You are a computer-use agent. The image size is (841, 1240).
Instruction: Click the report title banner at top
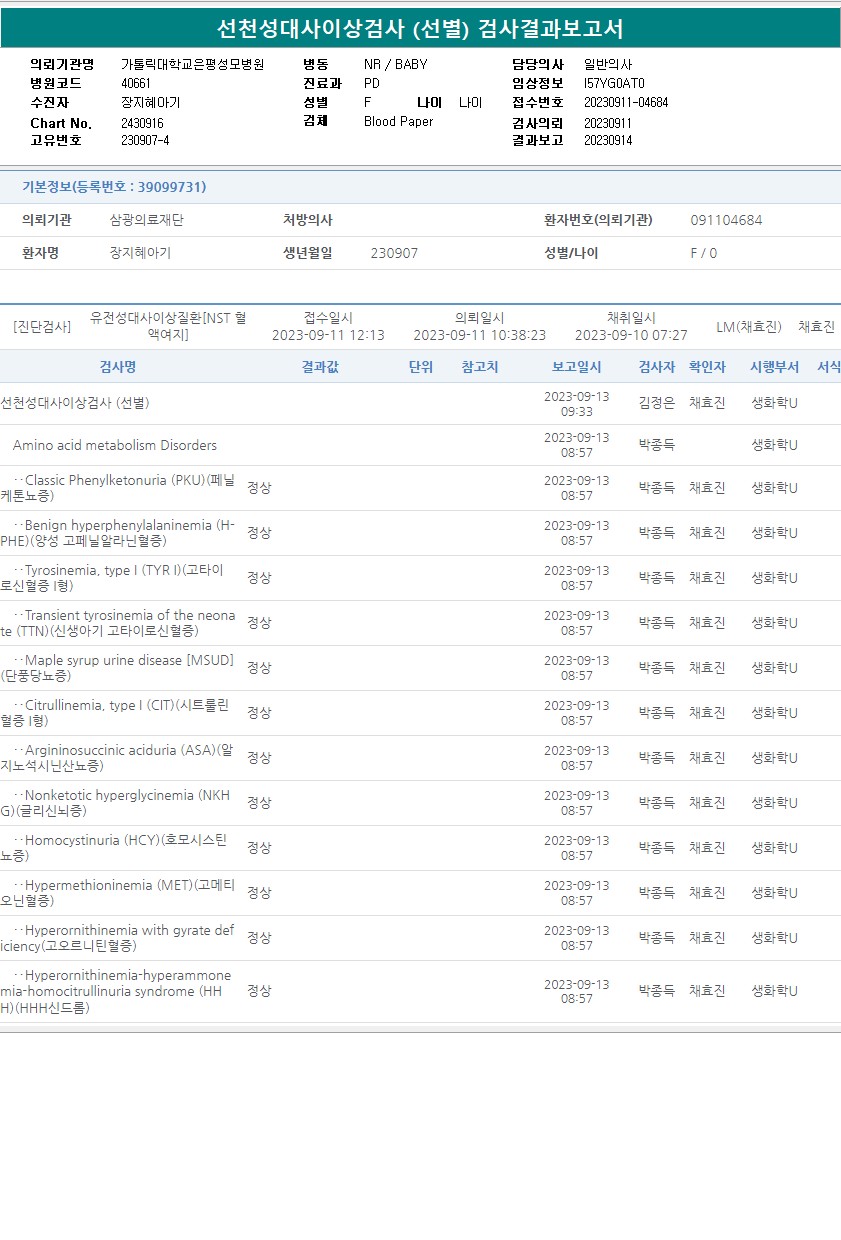point(420,28)
